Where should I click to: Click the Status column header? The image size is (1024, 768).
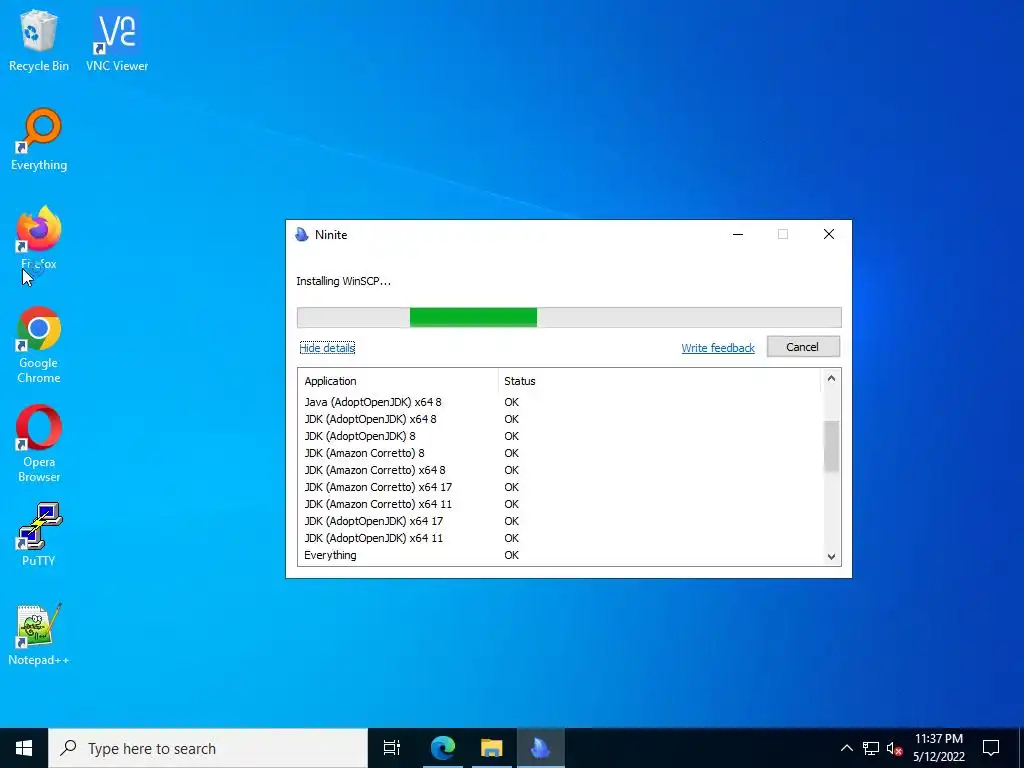pos(660,381)
